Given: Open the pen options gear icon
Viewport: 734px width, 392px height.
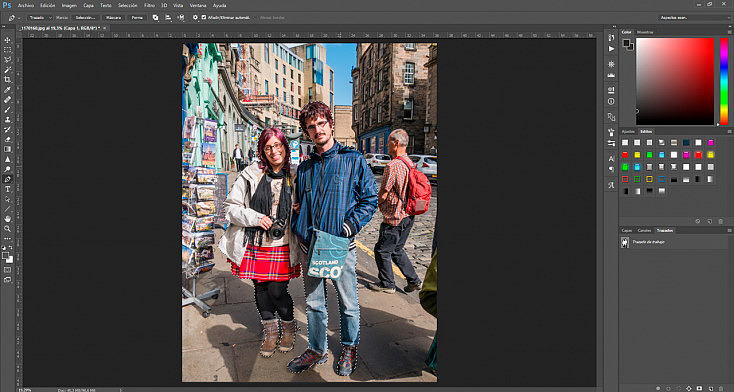Looking at the screenshot, I should click(x=195, y=17).
